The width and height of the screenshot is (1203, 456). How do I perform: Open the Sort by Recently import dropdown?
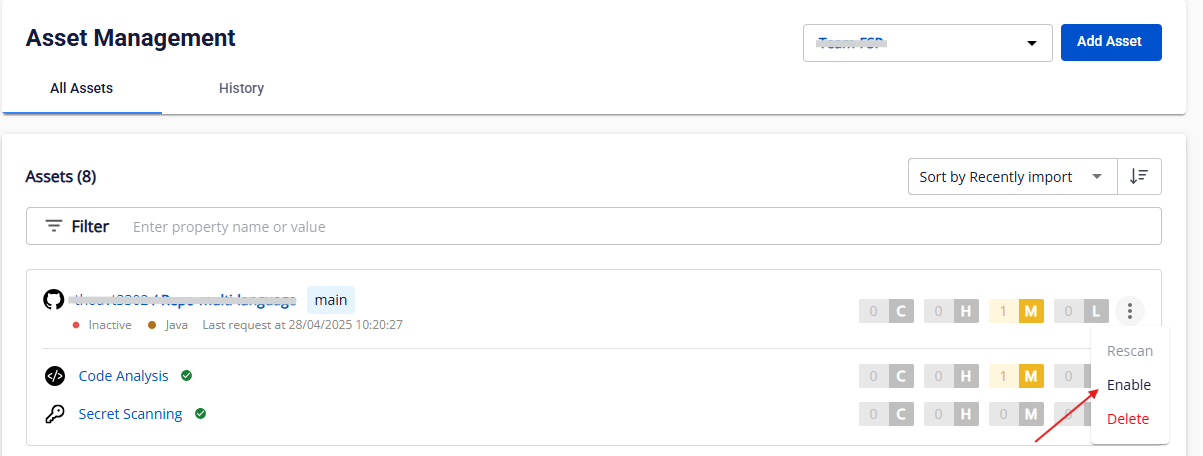pyautogui.click(x=1011, y=176)
